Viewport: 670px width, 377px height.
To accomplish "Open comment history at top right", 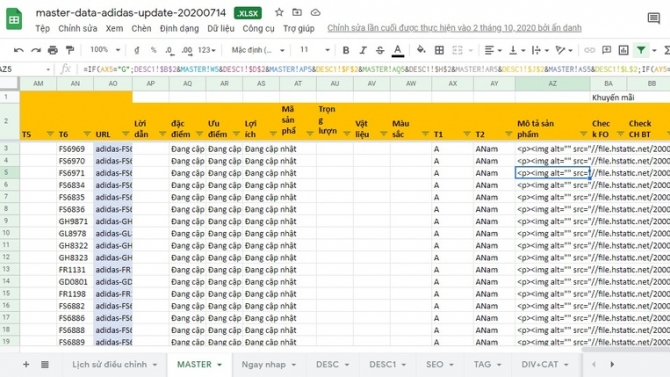I will pyautogui.click(x=653, y=18).
